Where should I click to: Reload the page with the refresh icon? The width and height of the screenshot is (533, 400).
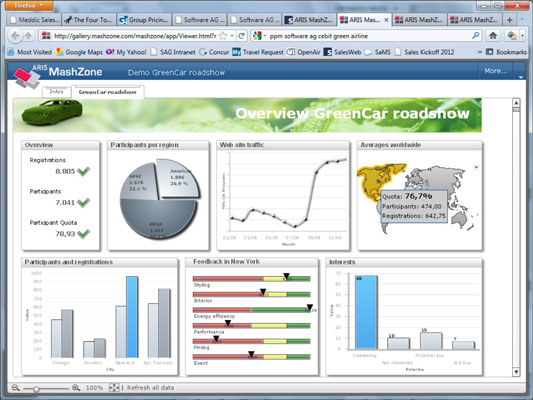point(241,36)
